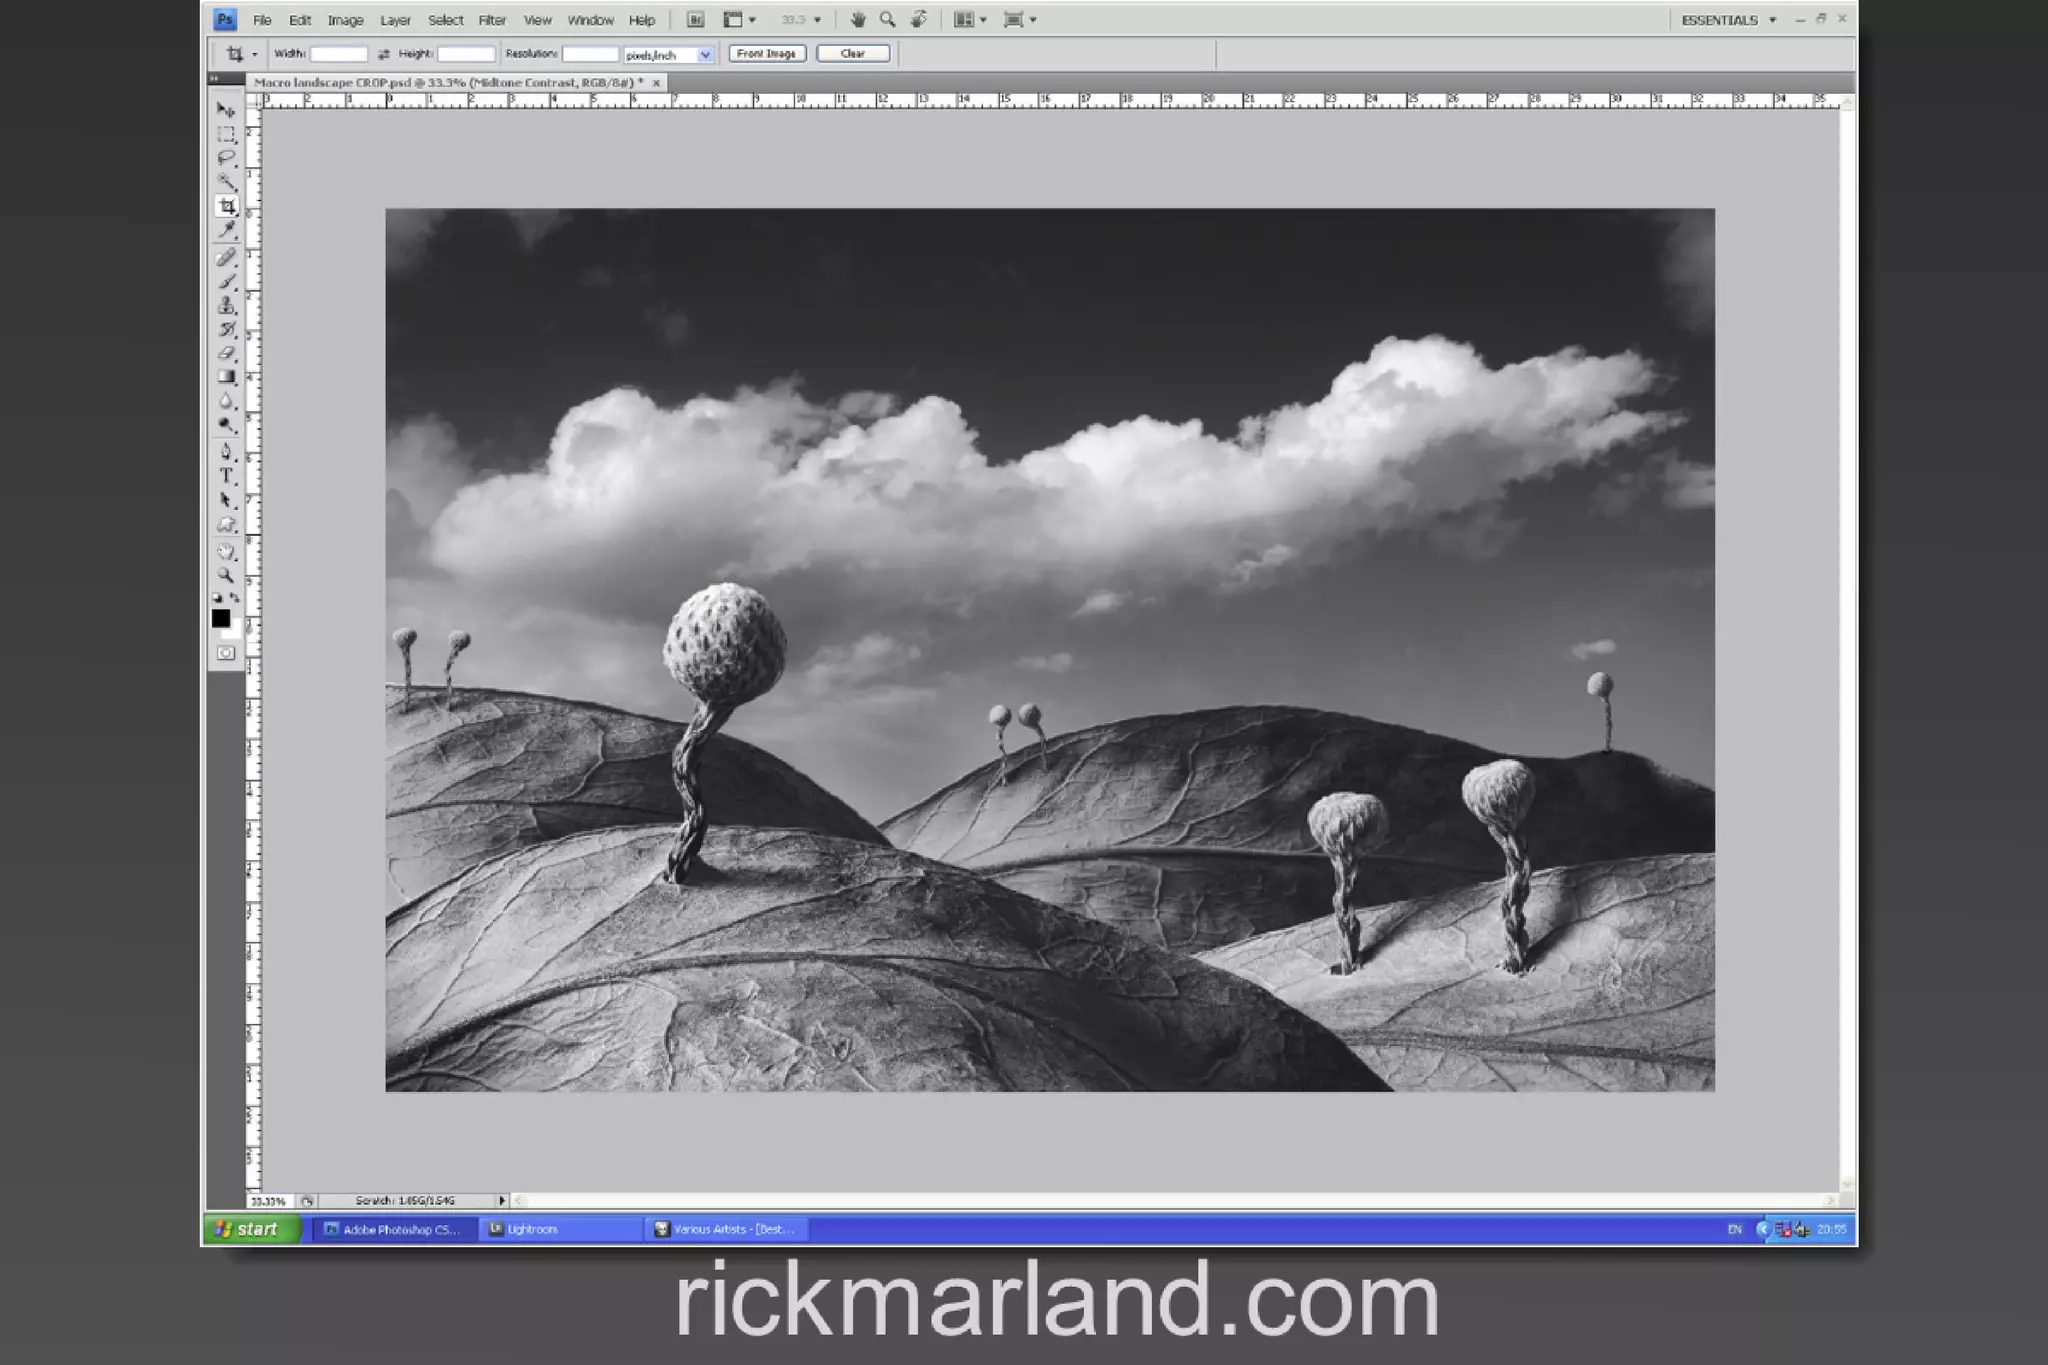Open the Layer menu
The width and height of the screenshot is (2048, 1365).
[x=395, y=20]
